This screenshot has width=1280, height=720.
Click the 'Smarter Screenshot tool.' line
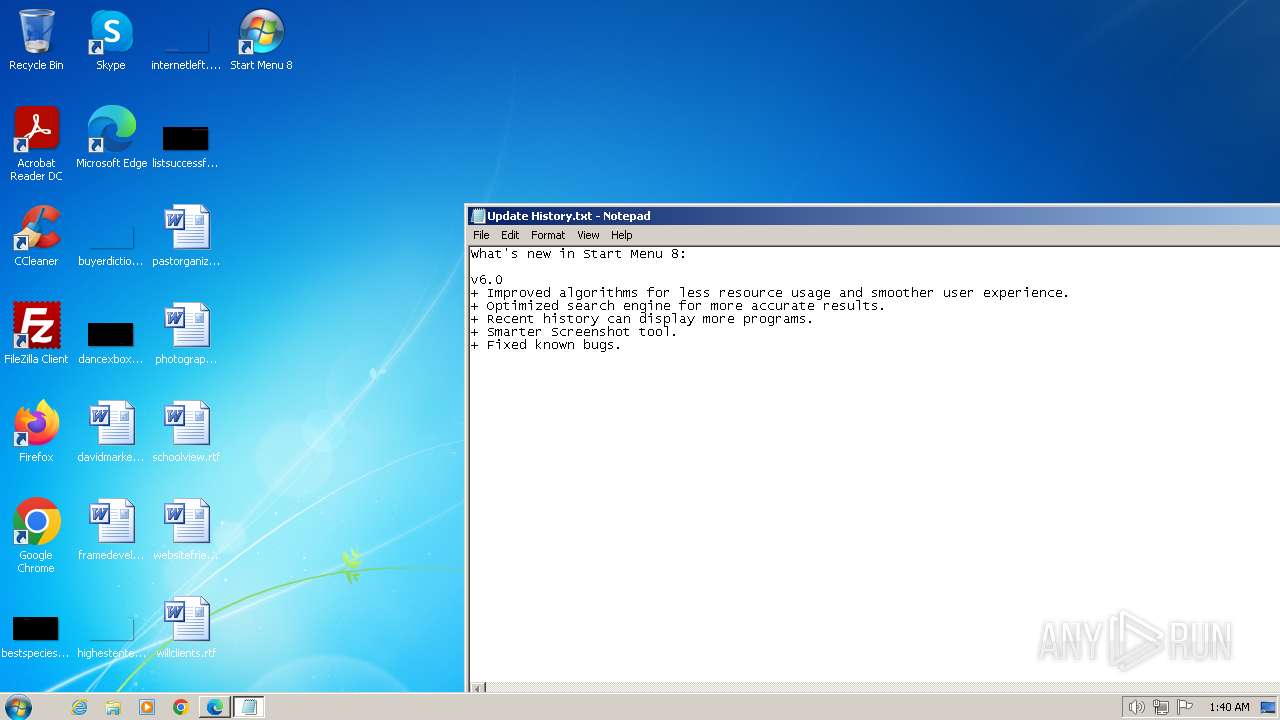574,332
